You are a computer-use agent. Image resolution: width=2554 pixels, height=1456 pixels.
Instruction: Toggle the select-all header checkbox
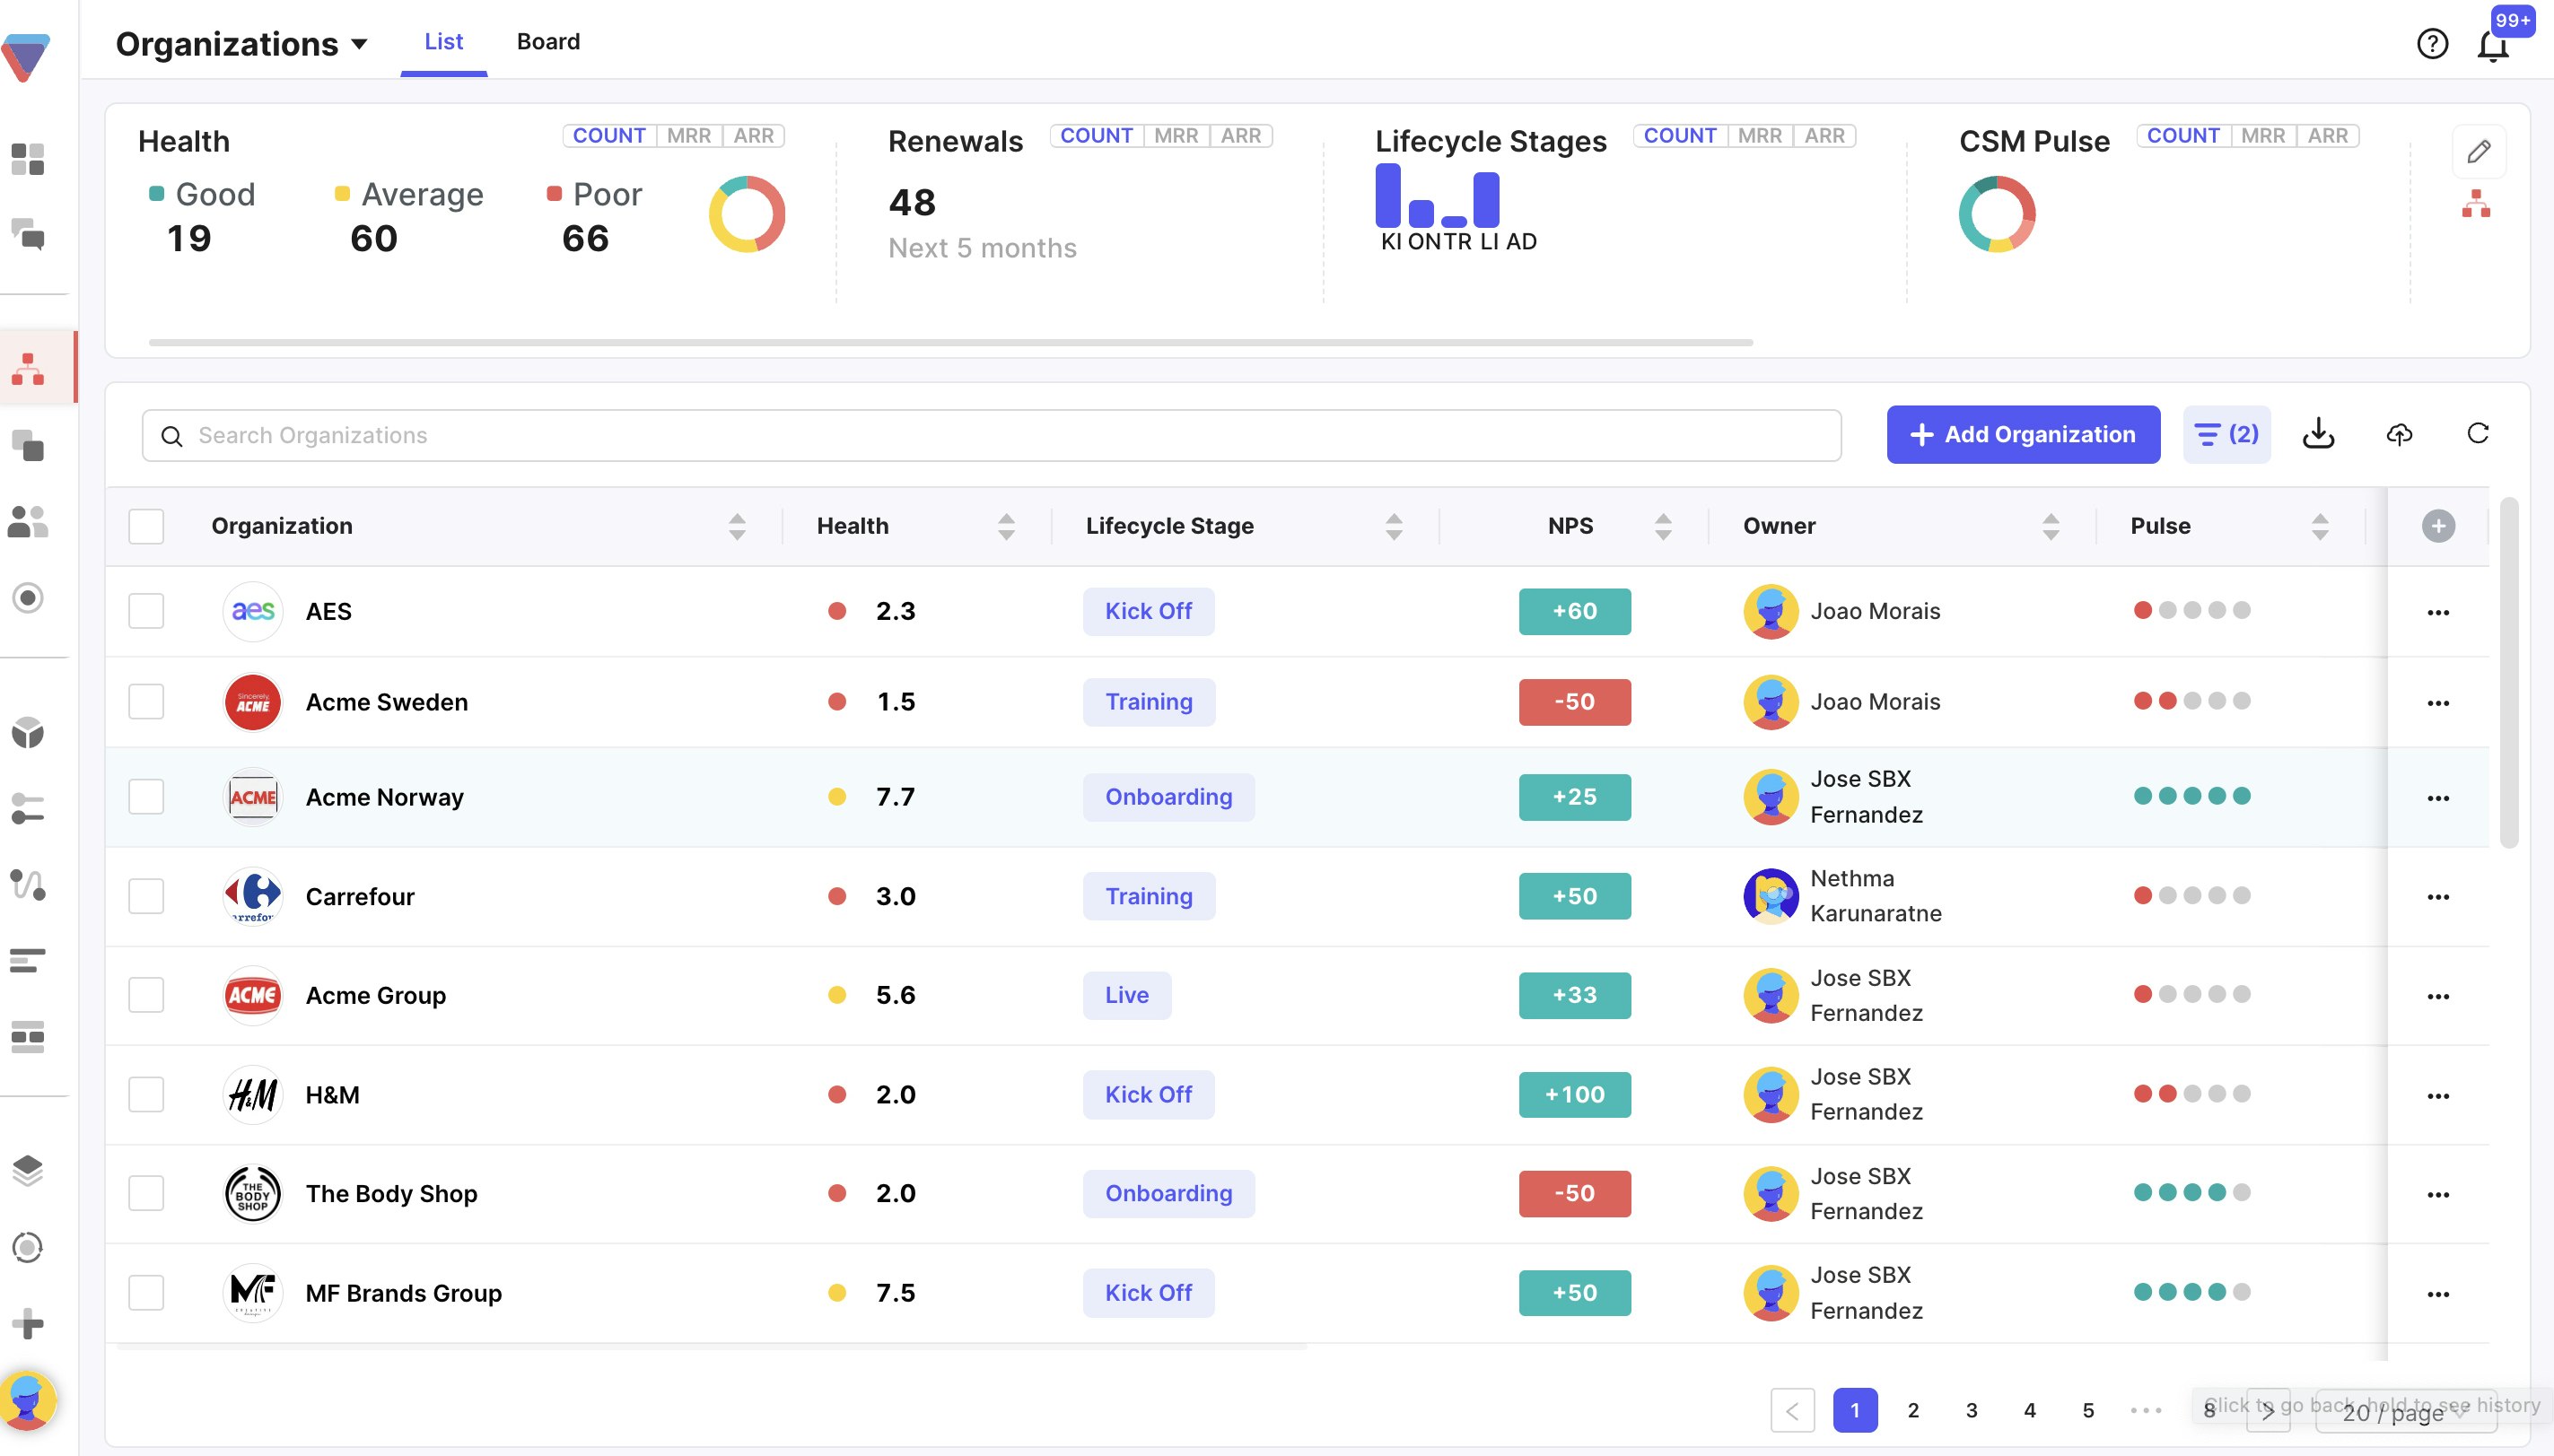click(146, 526)
